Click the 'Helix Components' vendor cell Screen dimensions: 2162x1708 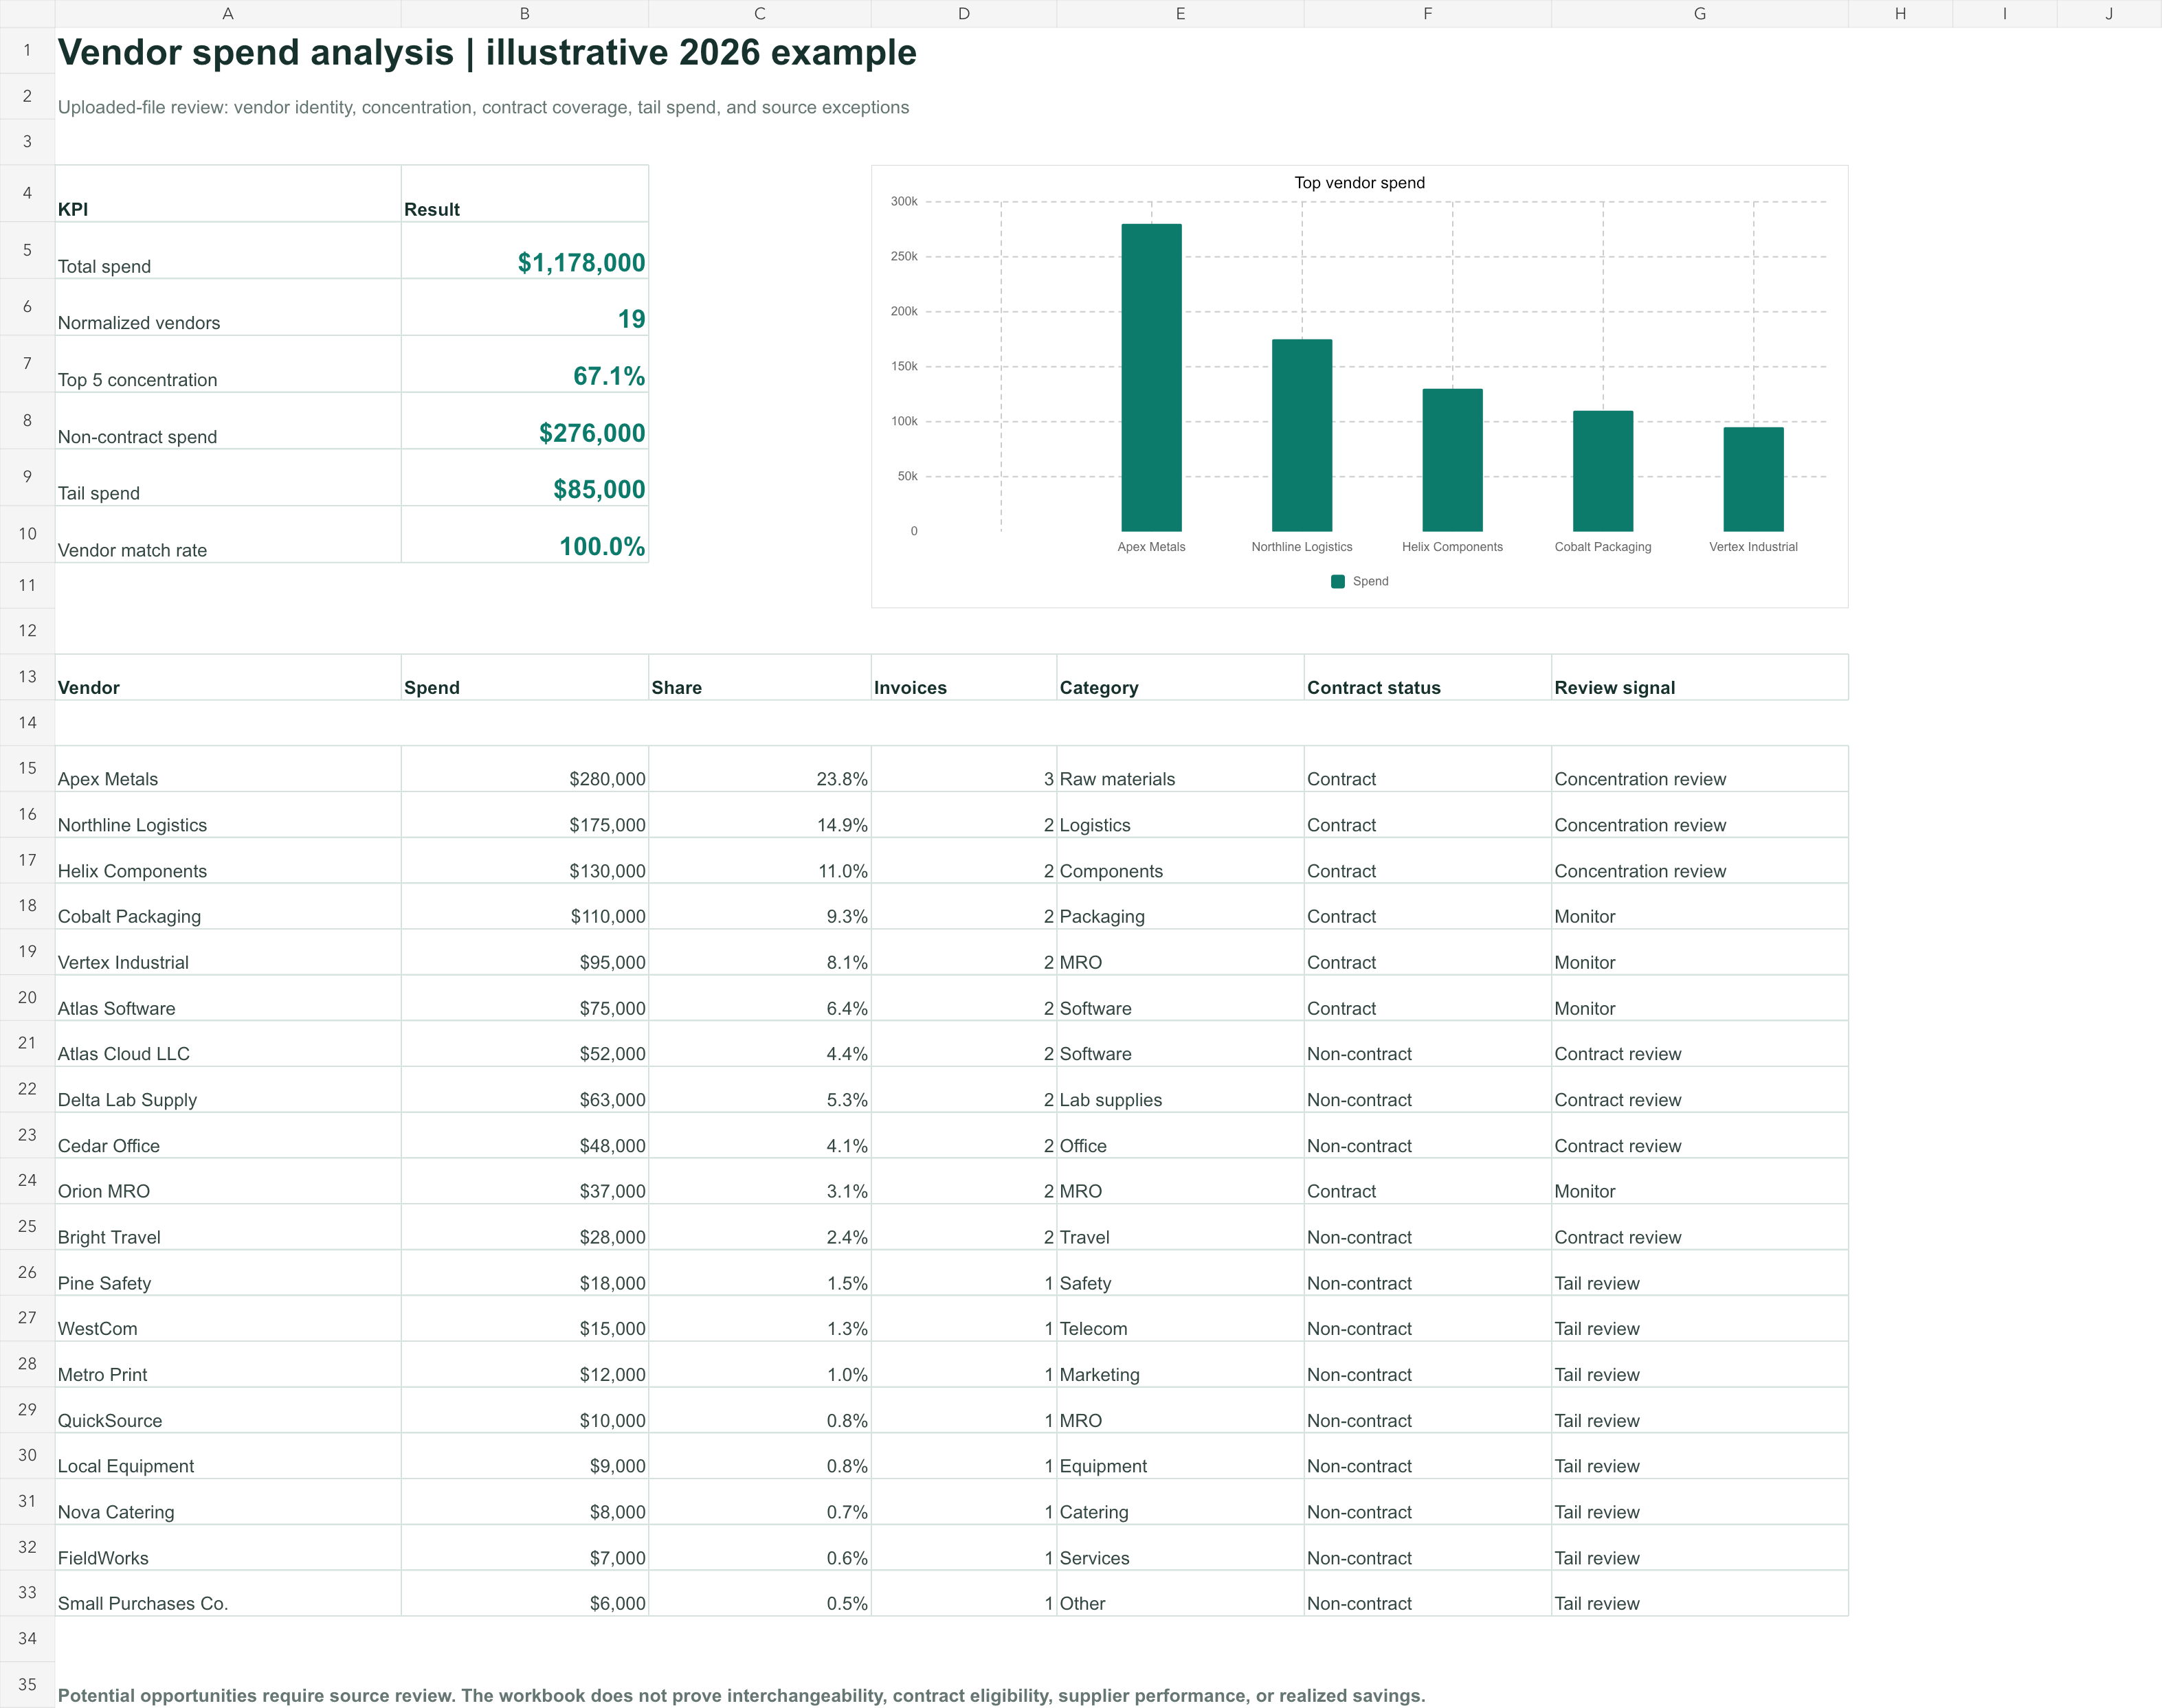(x=228, y=861)
